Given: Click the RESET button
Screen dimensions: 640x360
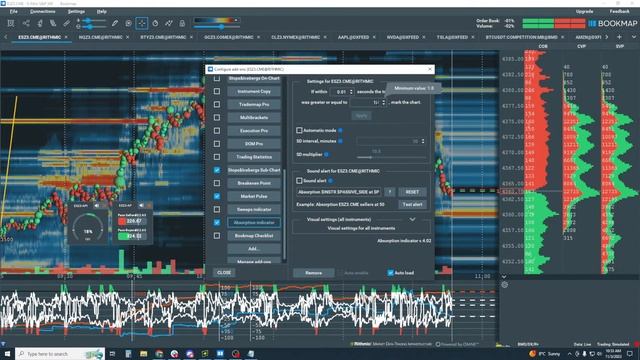Looking at the screenshot, I should [412, 192].
